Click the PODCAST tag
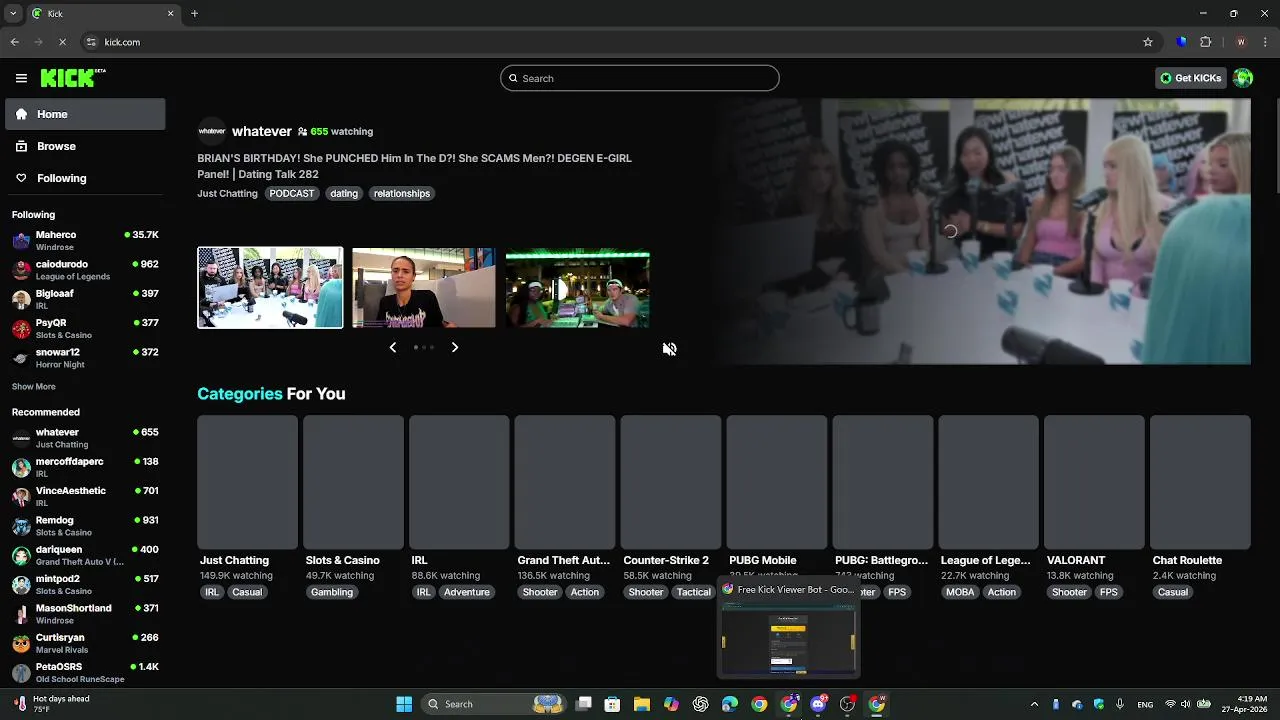 point(292,193)
